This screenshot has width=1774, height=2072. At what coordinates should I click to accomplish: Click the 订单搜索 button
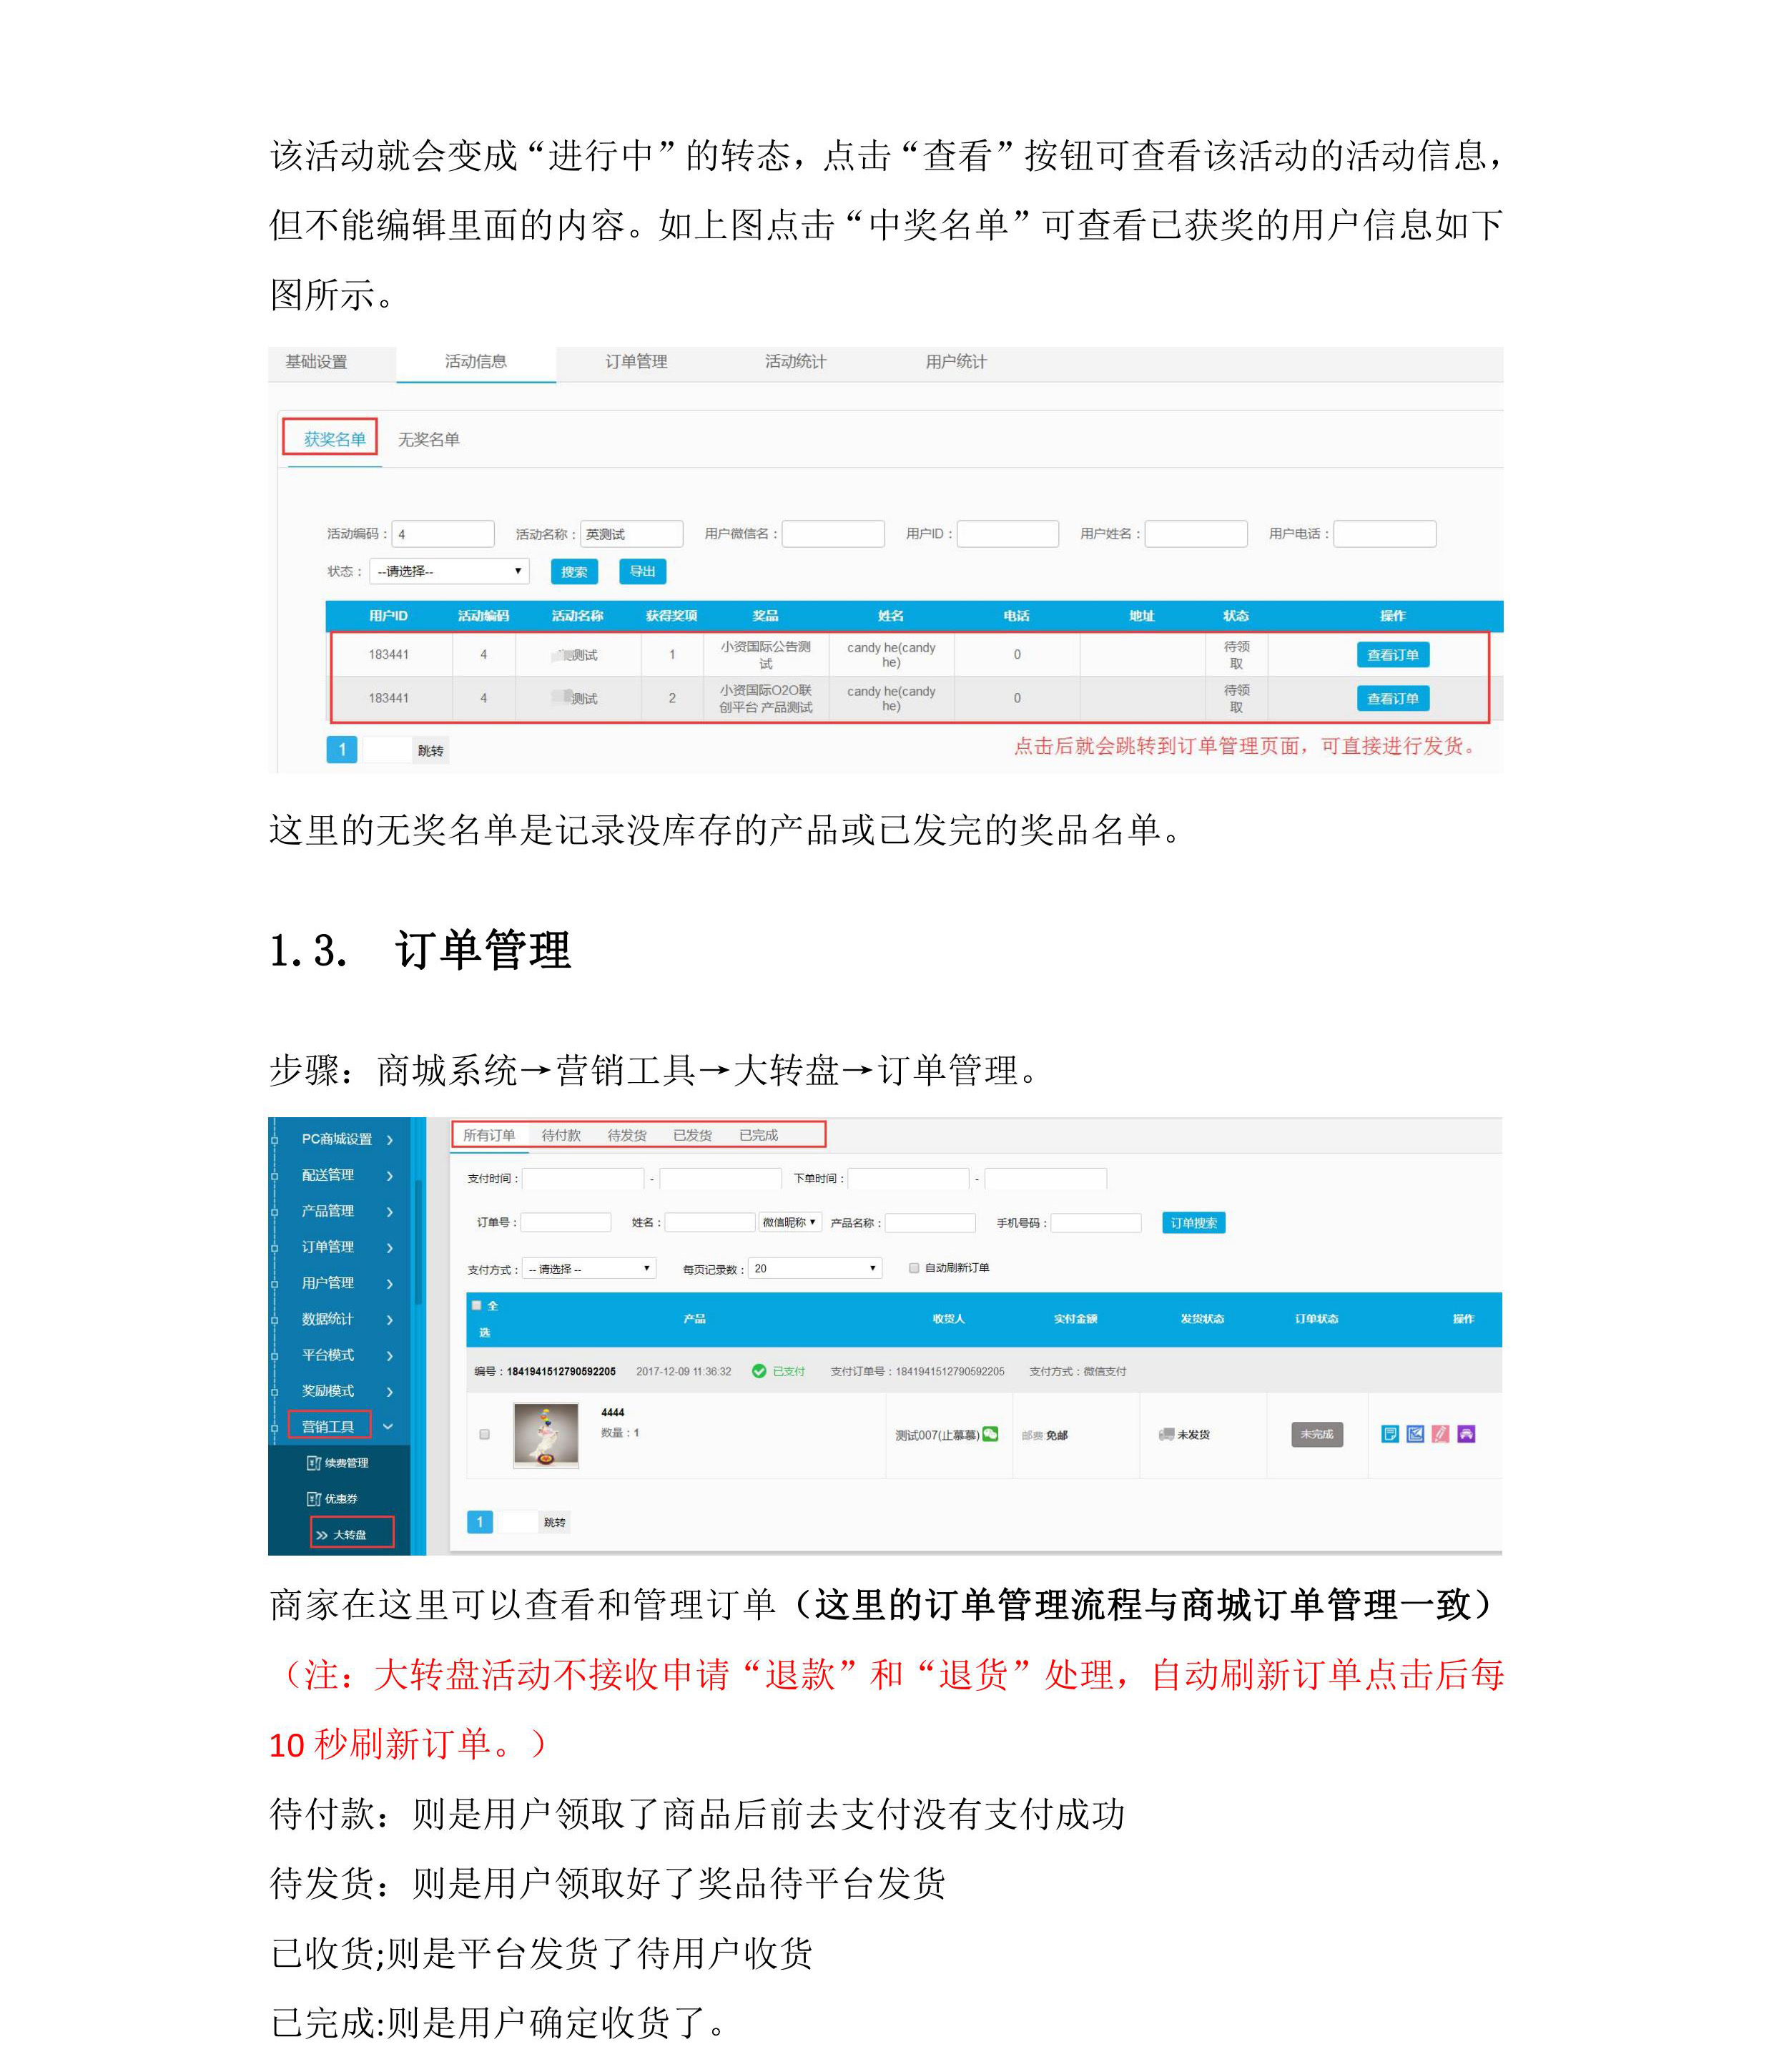[1194, 1222]
